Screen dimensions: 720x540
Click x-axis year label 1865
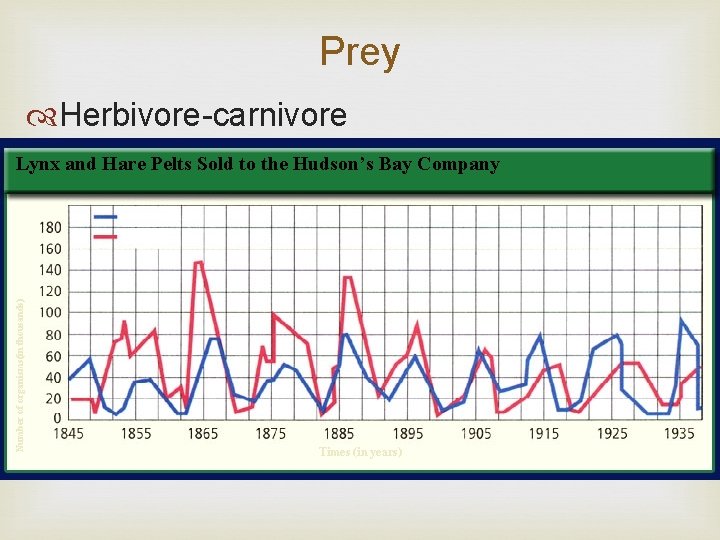[203, 433]
